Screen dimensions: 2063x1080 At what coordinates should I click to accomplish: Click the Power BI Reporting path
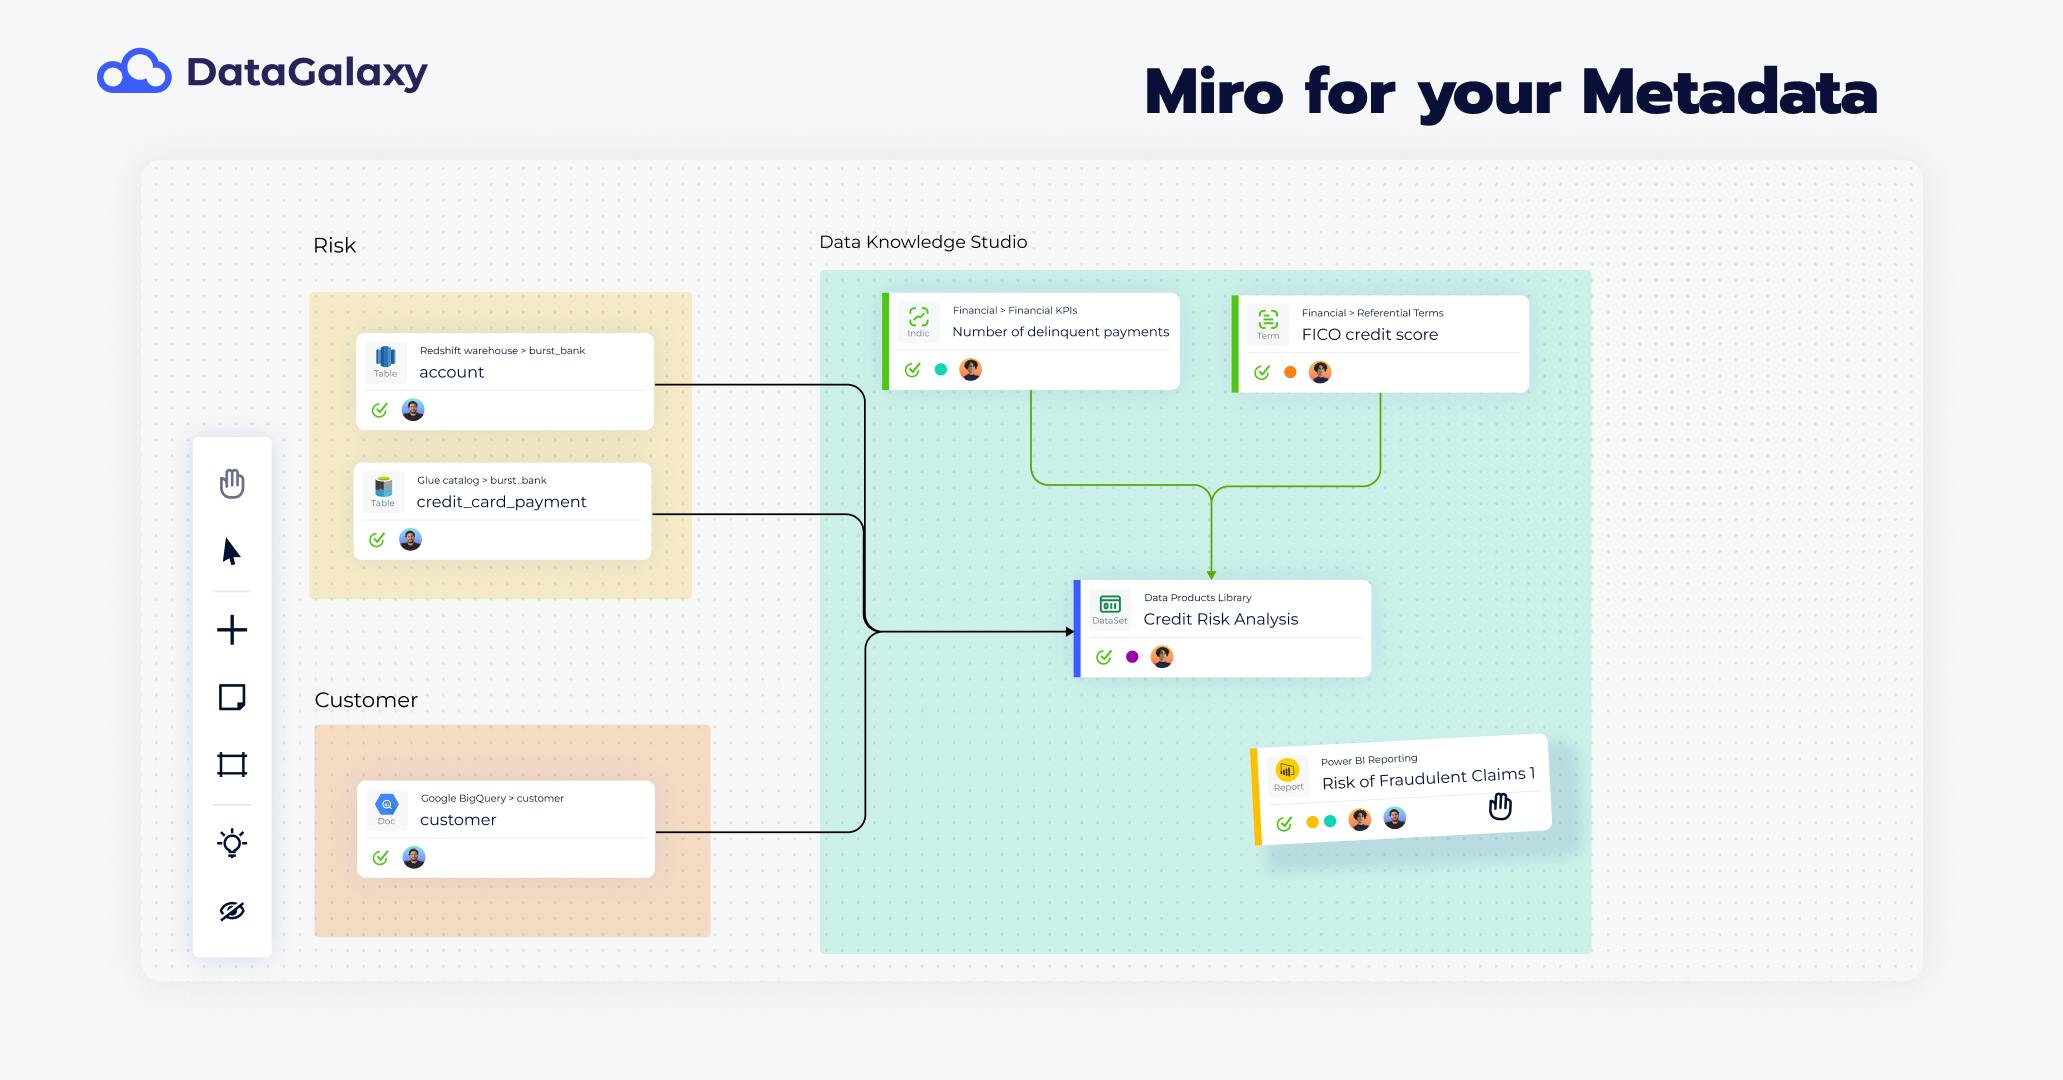click(1369, 760)
